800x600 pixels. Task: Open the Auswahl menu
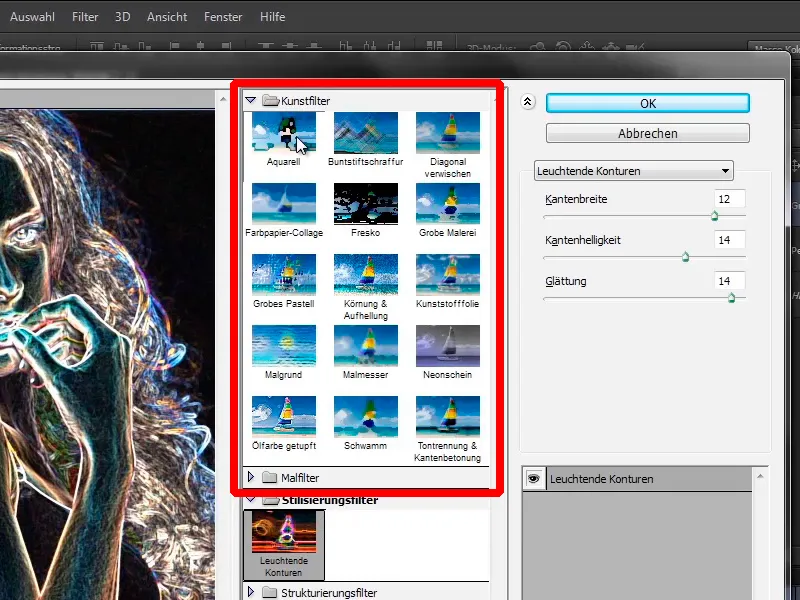[32, 17]
